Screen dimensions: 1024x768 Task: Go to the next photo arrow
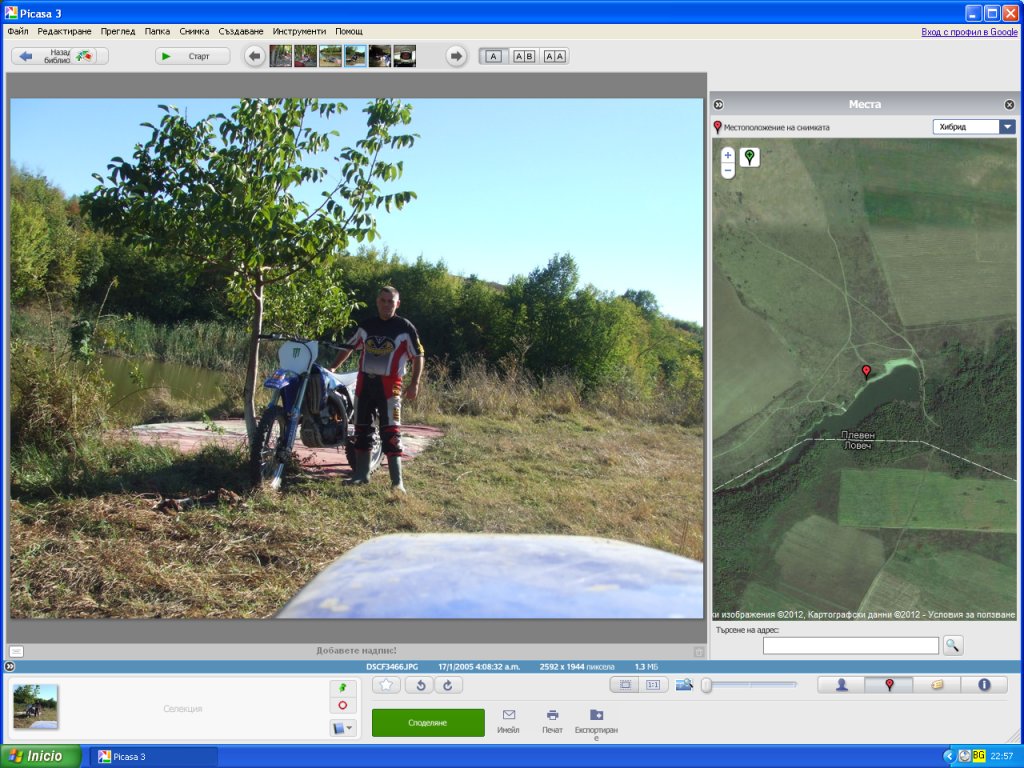(x=456, y=56)
